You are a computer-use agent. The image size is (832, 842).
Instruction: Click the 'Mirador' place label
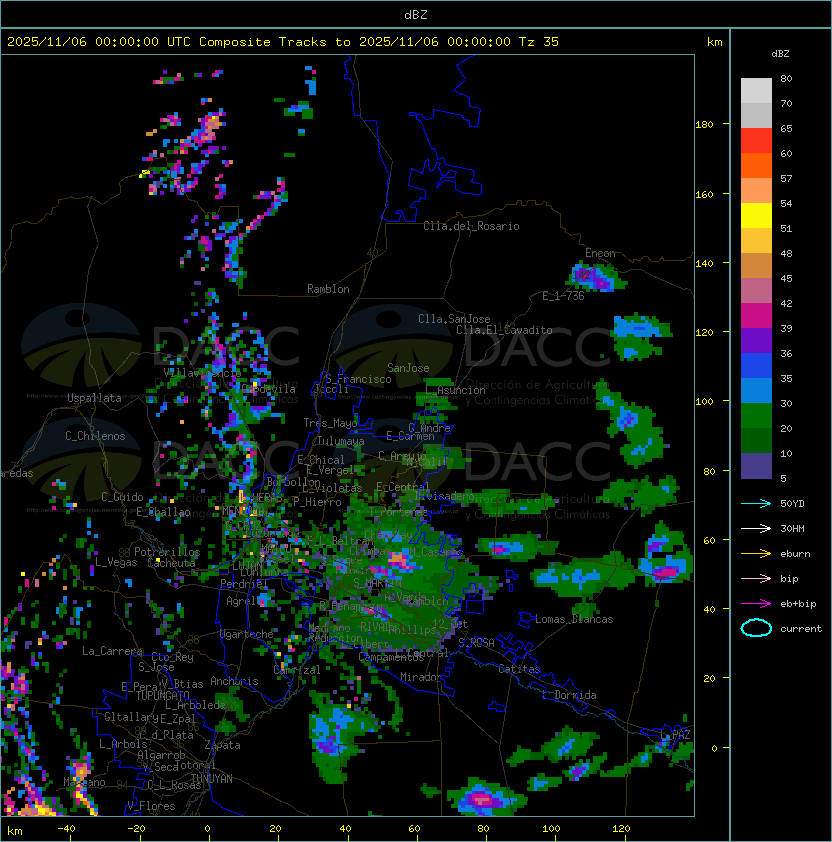421,677
